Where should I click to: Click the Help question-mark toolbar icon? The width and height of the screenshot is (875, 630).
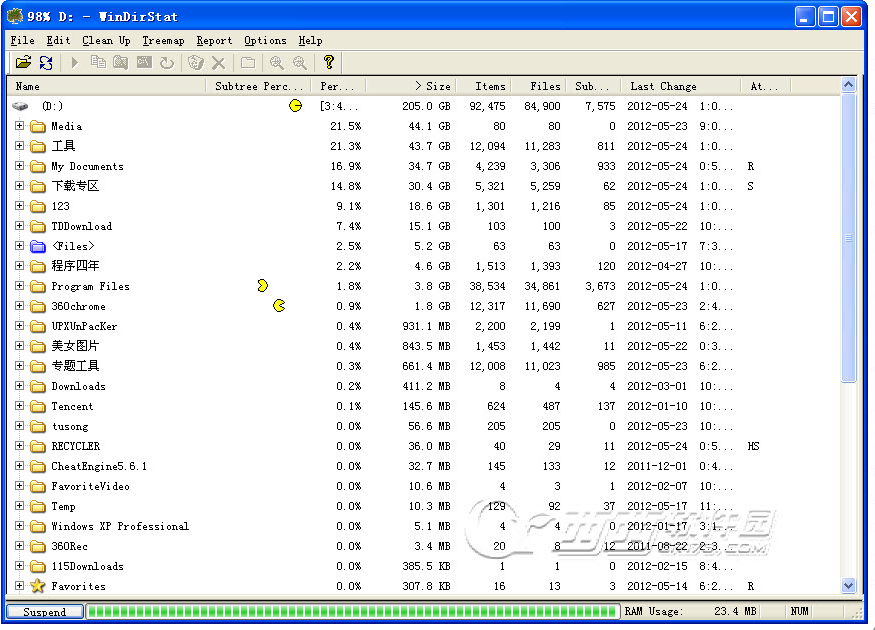click(x=329, y=62)
